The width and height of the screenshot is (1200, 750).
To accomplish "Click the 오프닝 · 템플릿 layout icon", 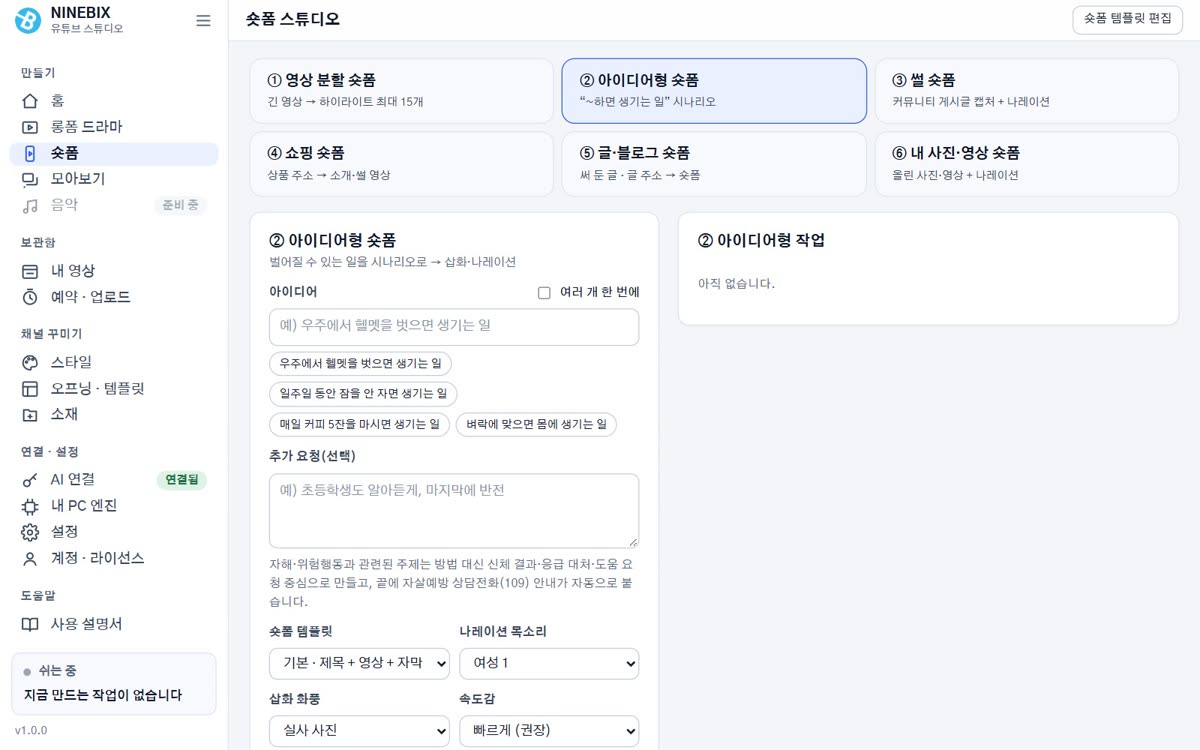I will 30,388.
